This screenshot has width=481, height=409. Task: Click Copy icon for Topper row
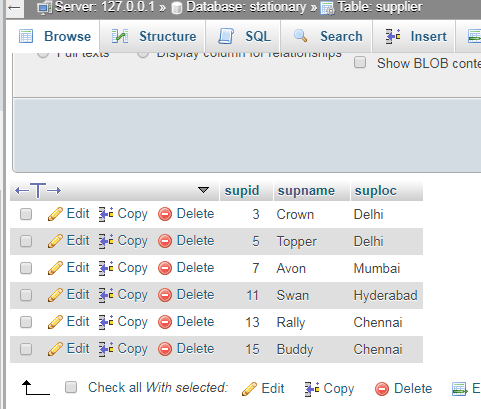pos(106,241)
